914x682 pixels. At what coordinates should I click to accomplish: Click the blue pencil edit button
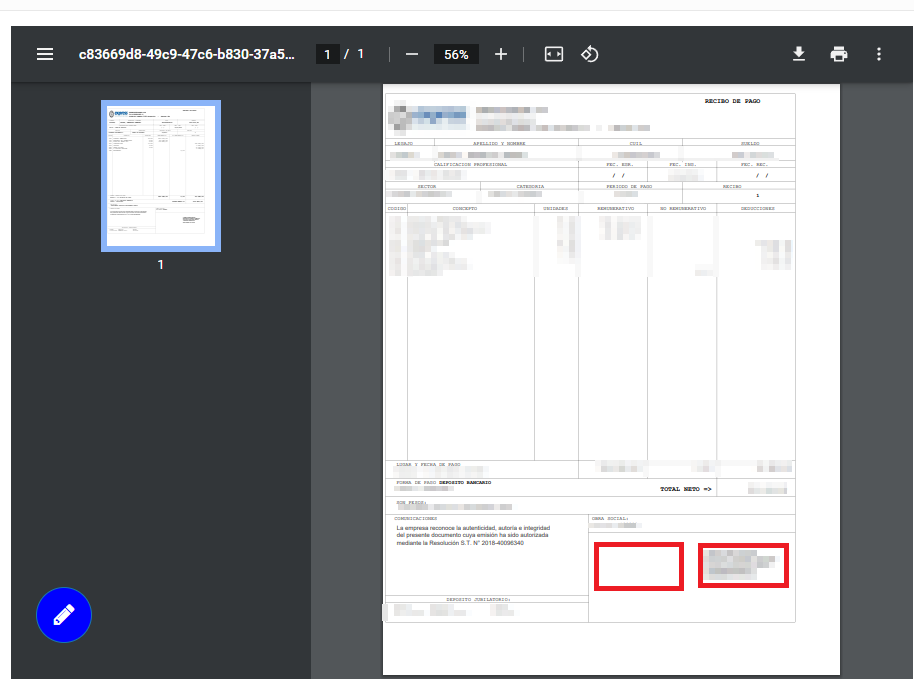pos(64,615)
